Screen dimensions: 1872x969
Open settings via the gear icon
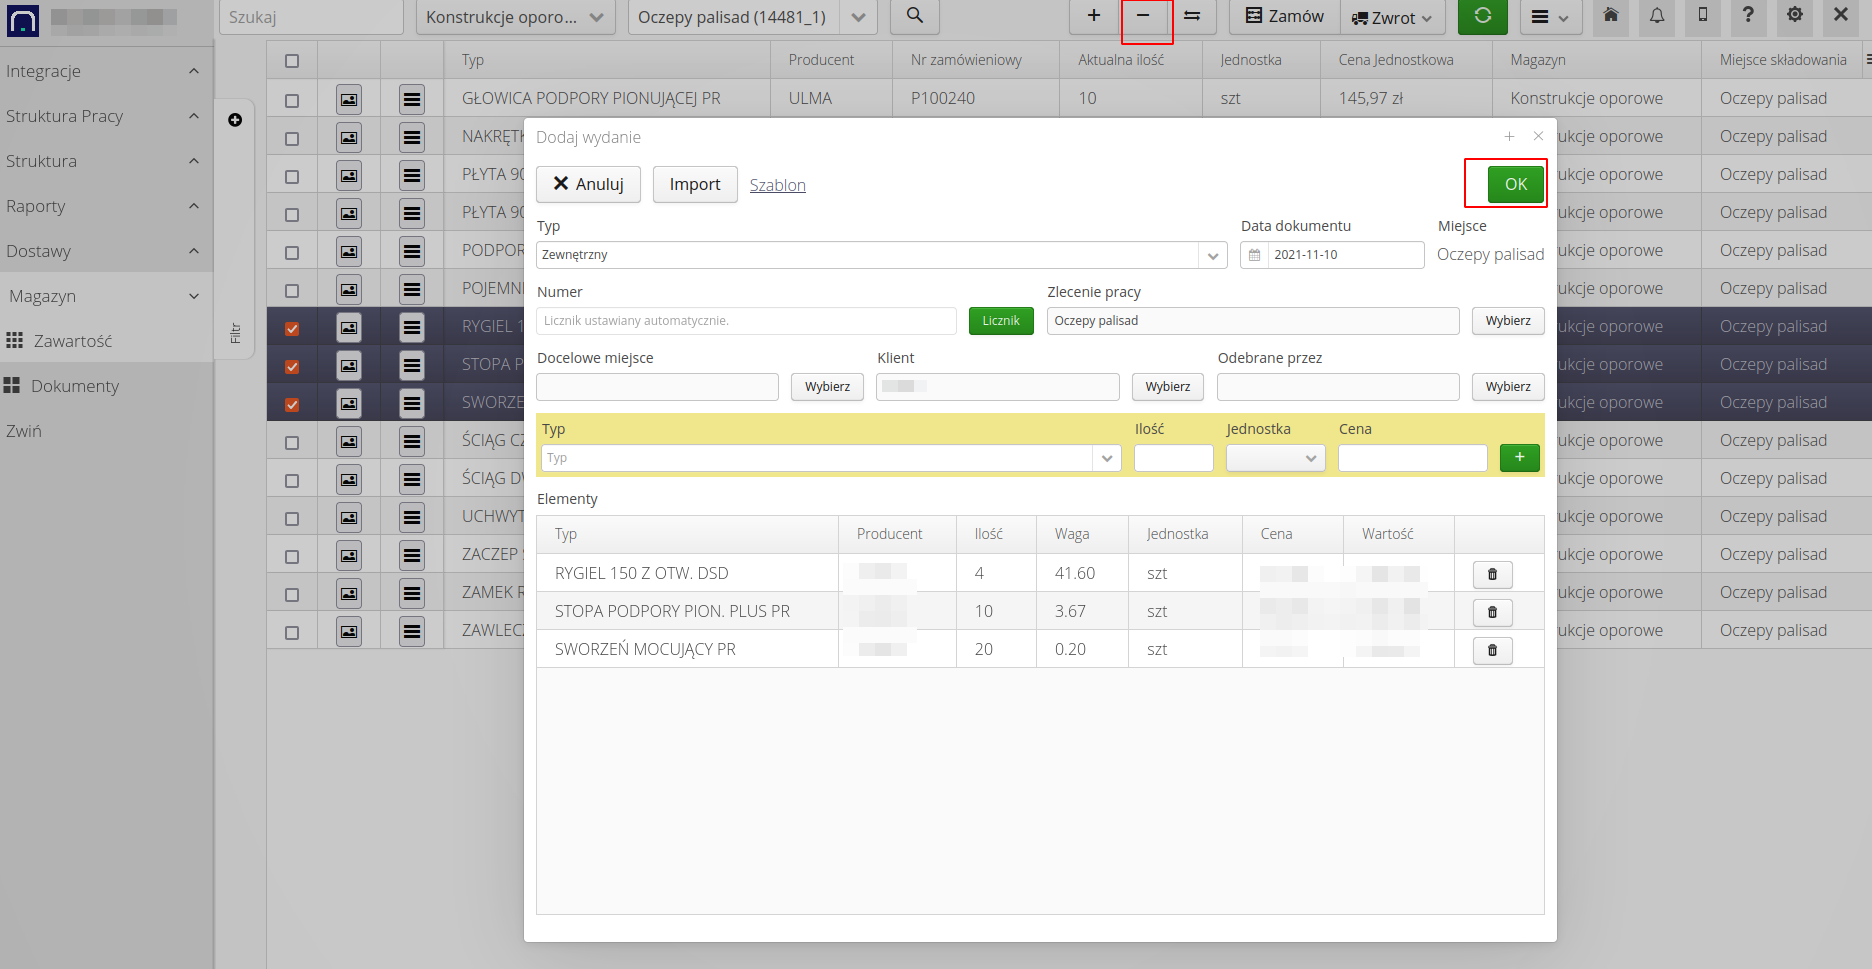[1794, 16]
